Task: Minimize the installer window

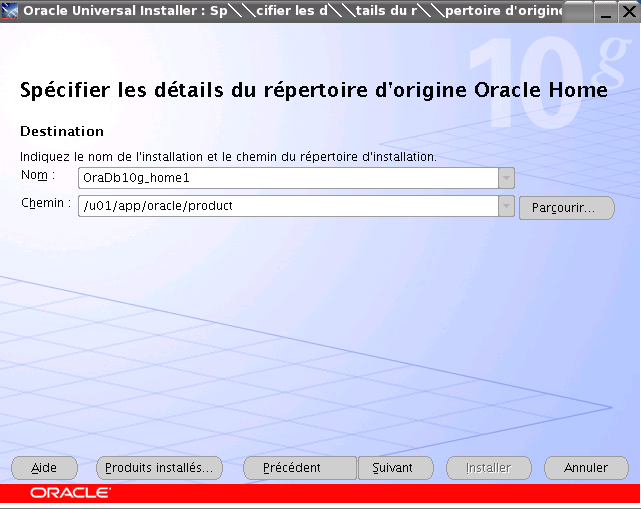Action: [606, 11]
